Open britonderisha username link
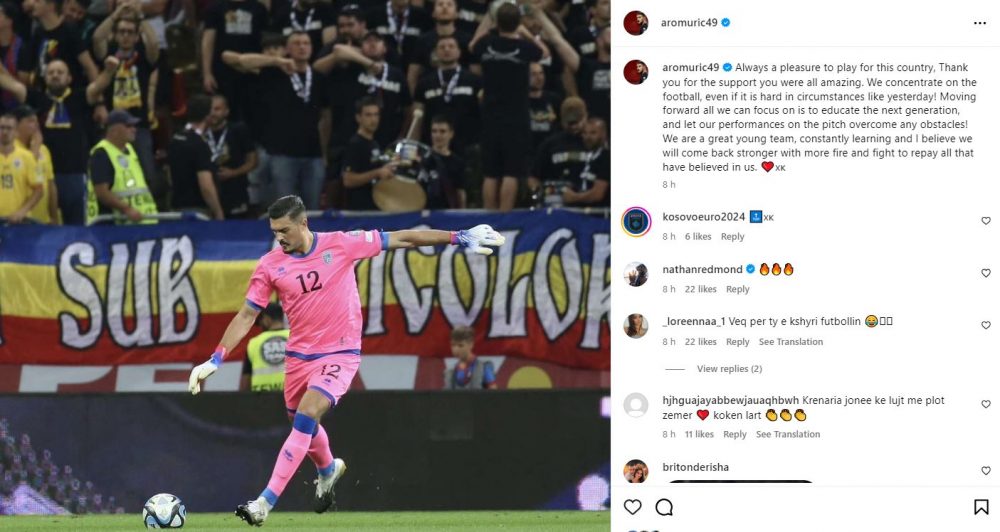The image size is (1000, 532). click(x=696, y=467)
